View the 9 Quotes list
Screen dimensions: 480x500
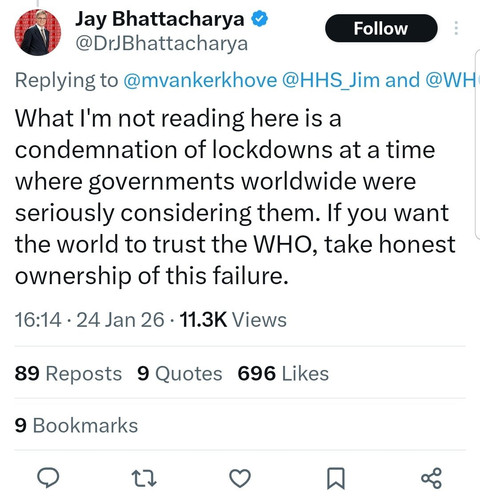(180, 373)
